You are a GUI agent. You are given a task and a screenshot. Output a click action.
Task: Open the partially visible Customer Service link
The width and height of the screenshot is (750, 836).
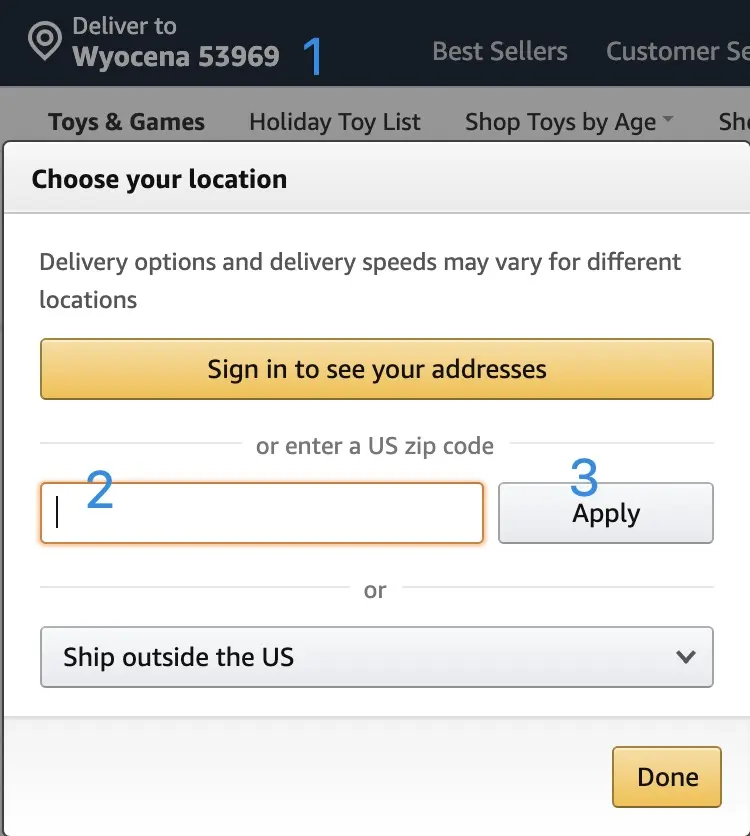tap(677, 52)
